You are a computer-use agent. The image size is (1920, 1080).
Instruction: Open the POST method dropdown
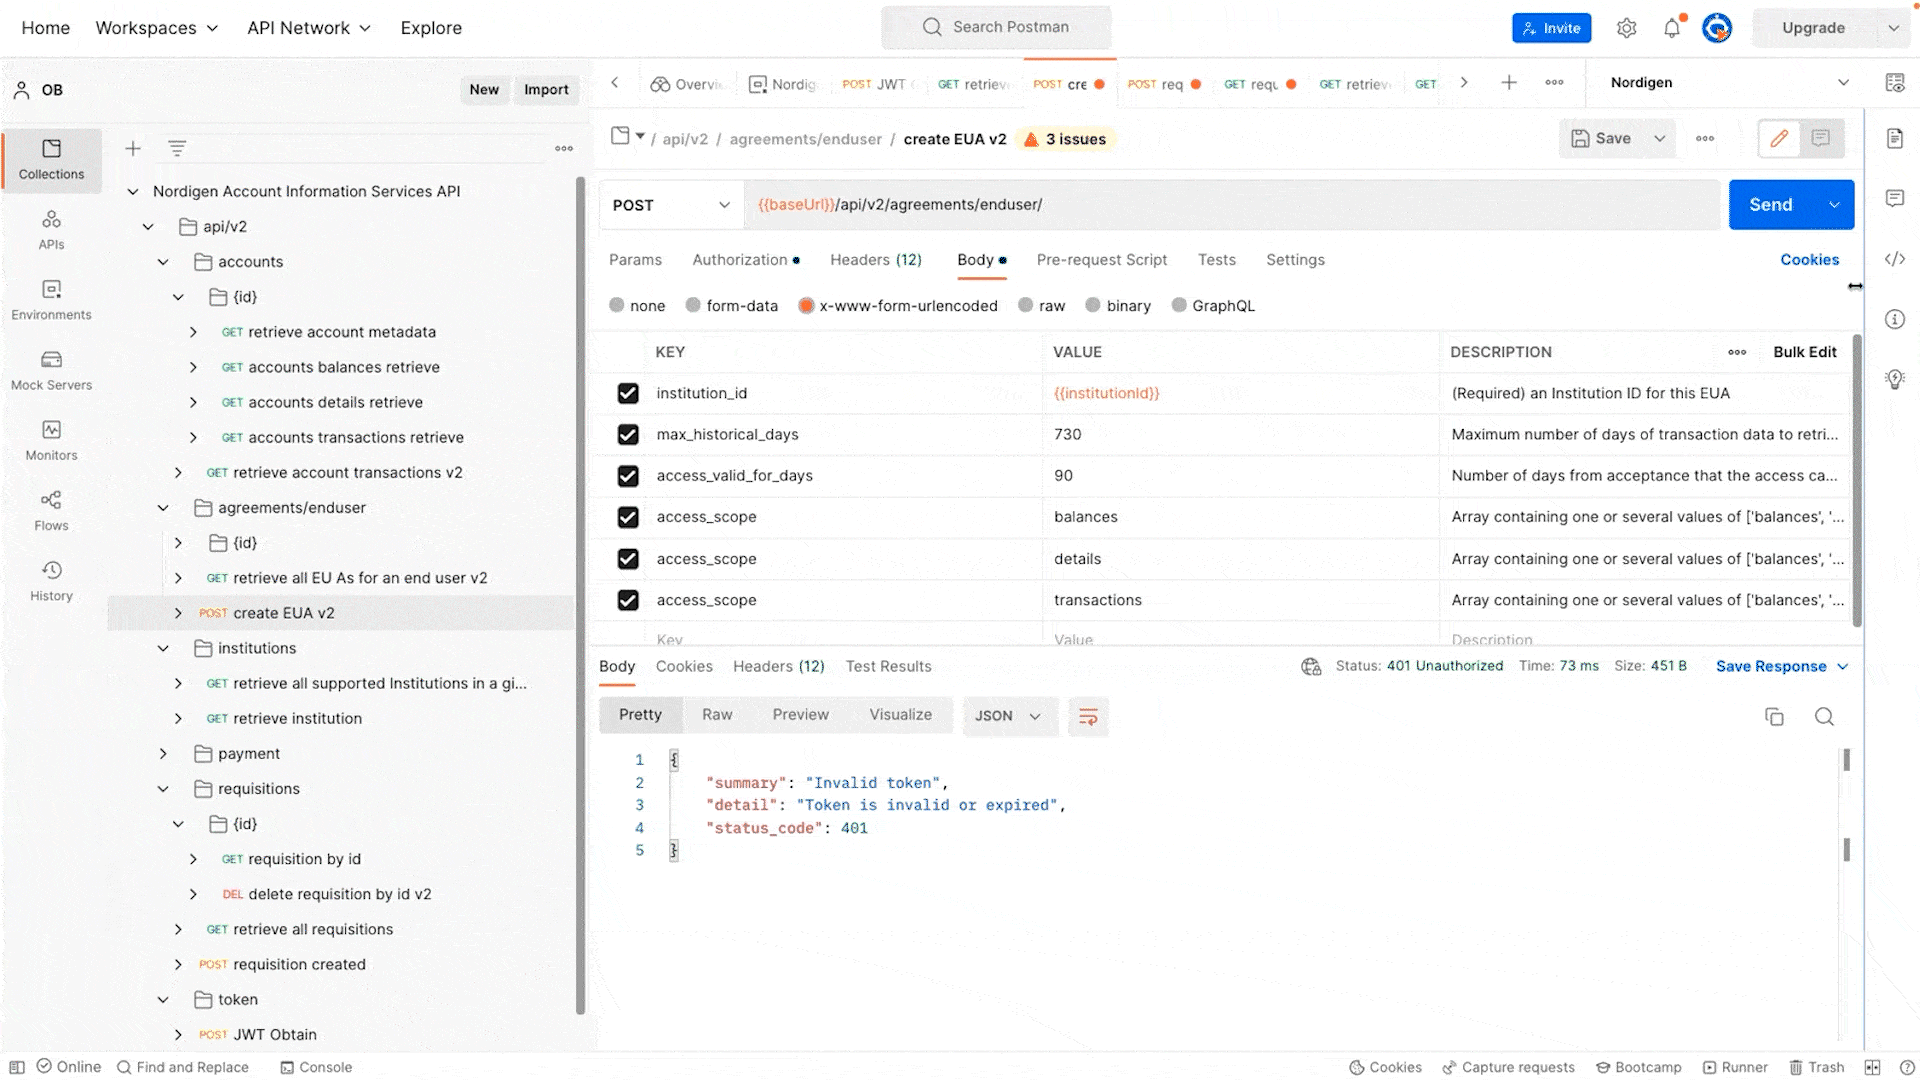click(x=671, y=205)
